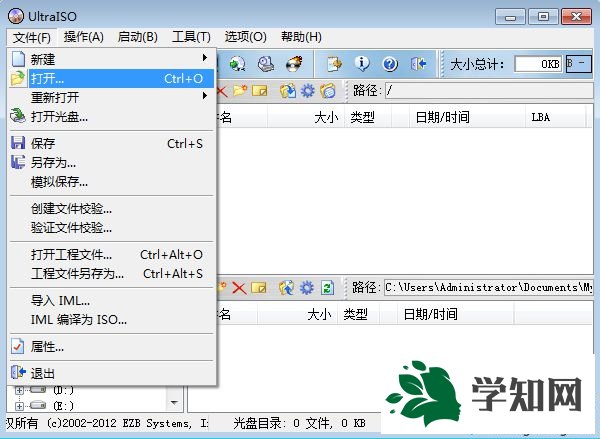Click the Burn CD image flame icon
The image size is (600, 439).
(294, 64)
